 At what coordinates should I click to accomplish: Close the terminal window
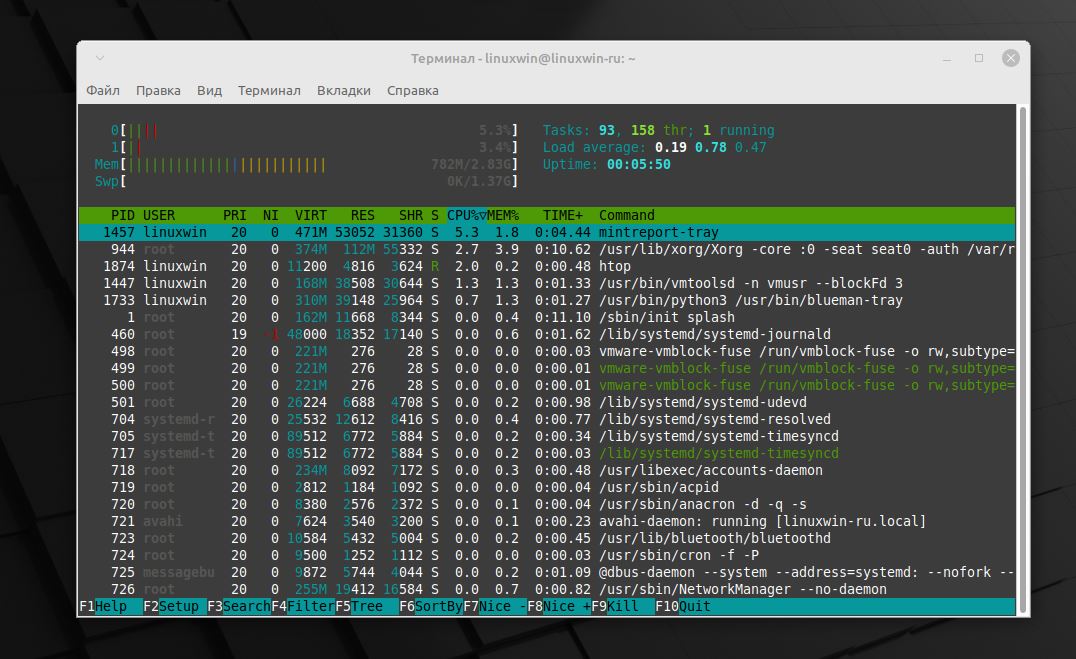tap(1010, 58)
